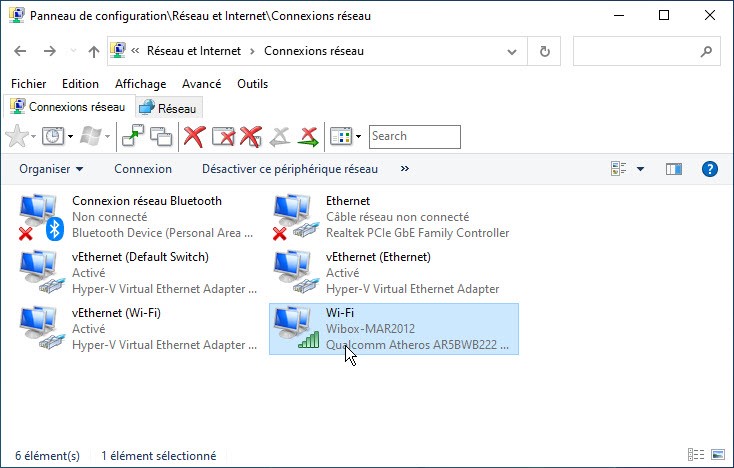Switch to the Réseau tab

click(169, 108)
